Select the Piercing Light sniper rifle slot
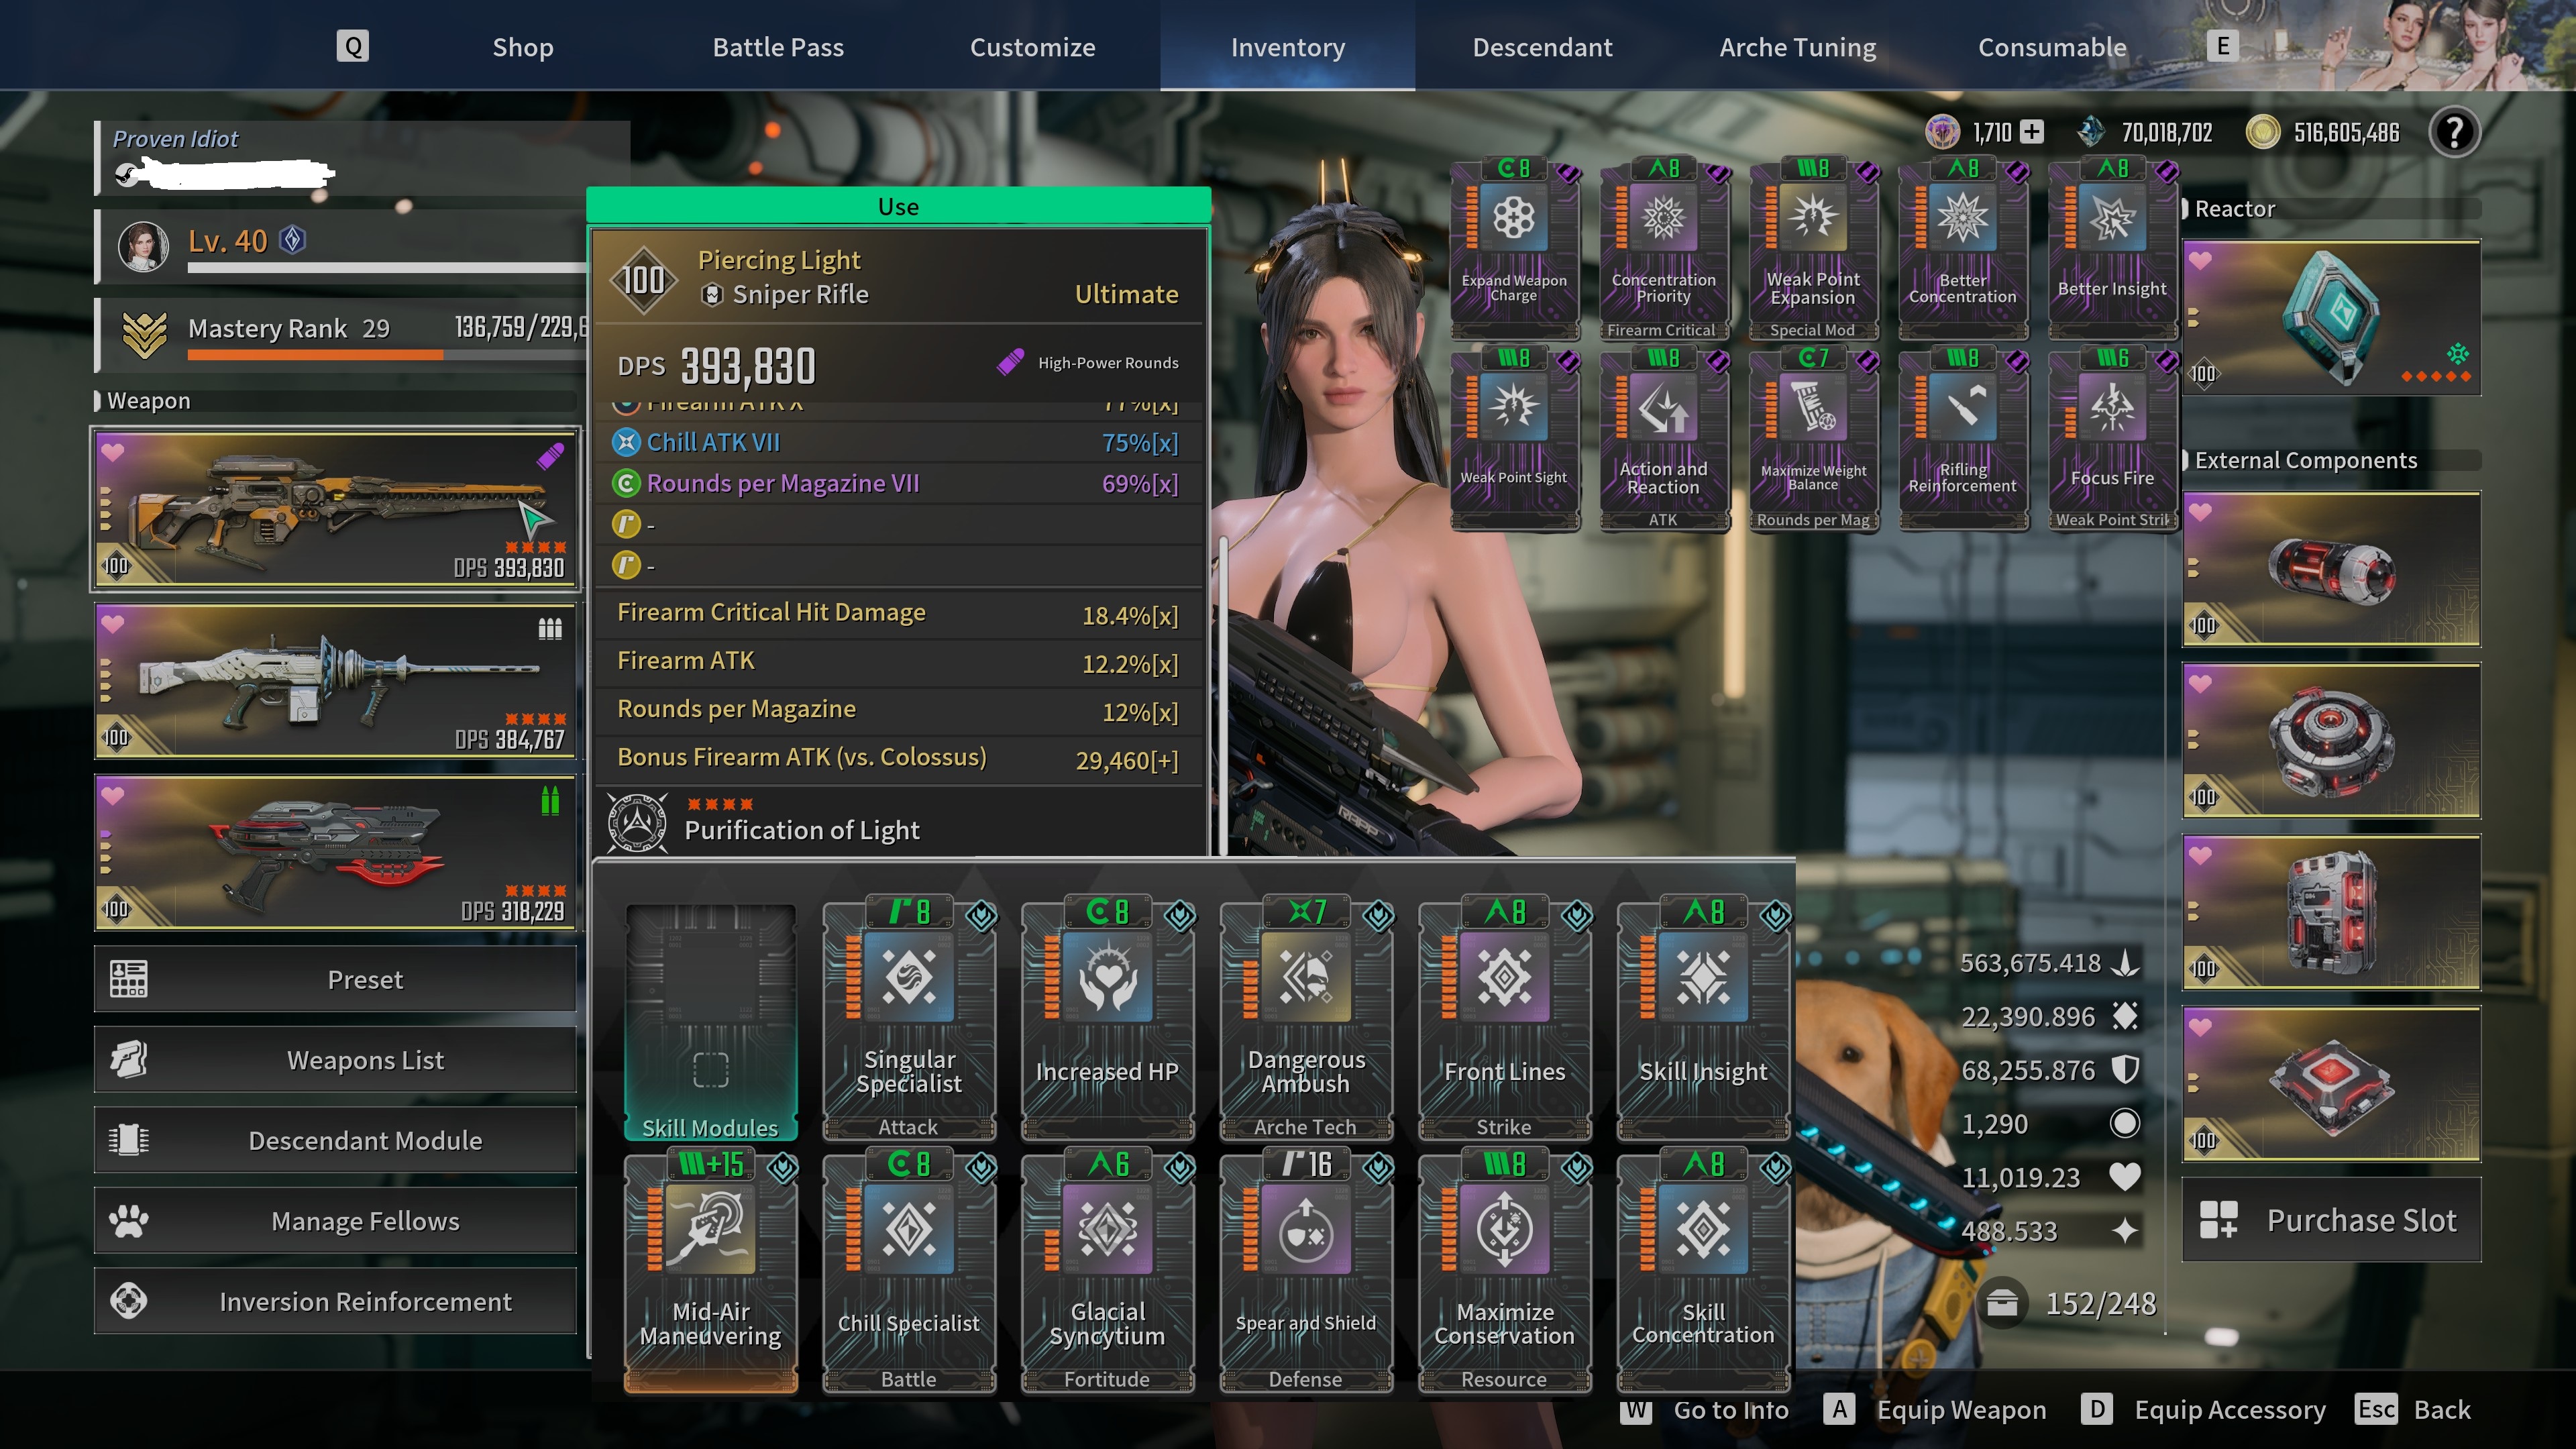The height and width of the screenshot is (1449, 2576). (336, 510)
